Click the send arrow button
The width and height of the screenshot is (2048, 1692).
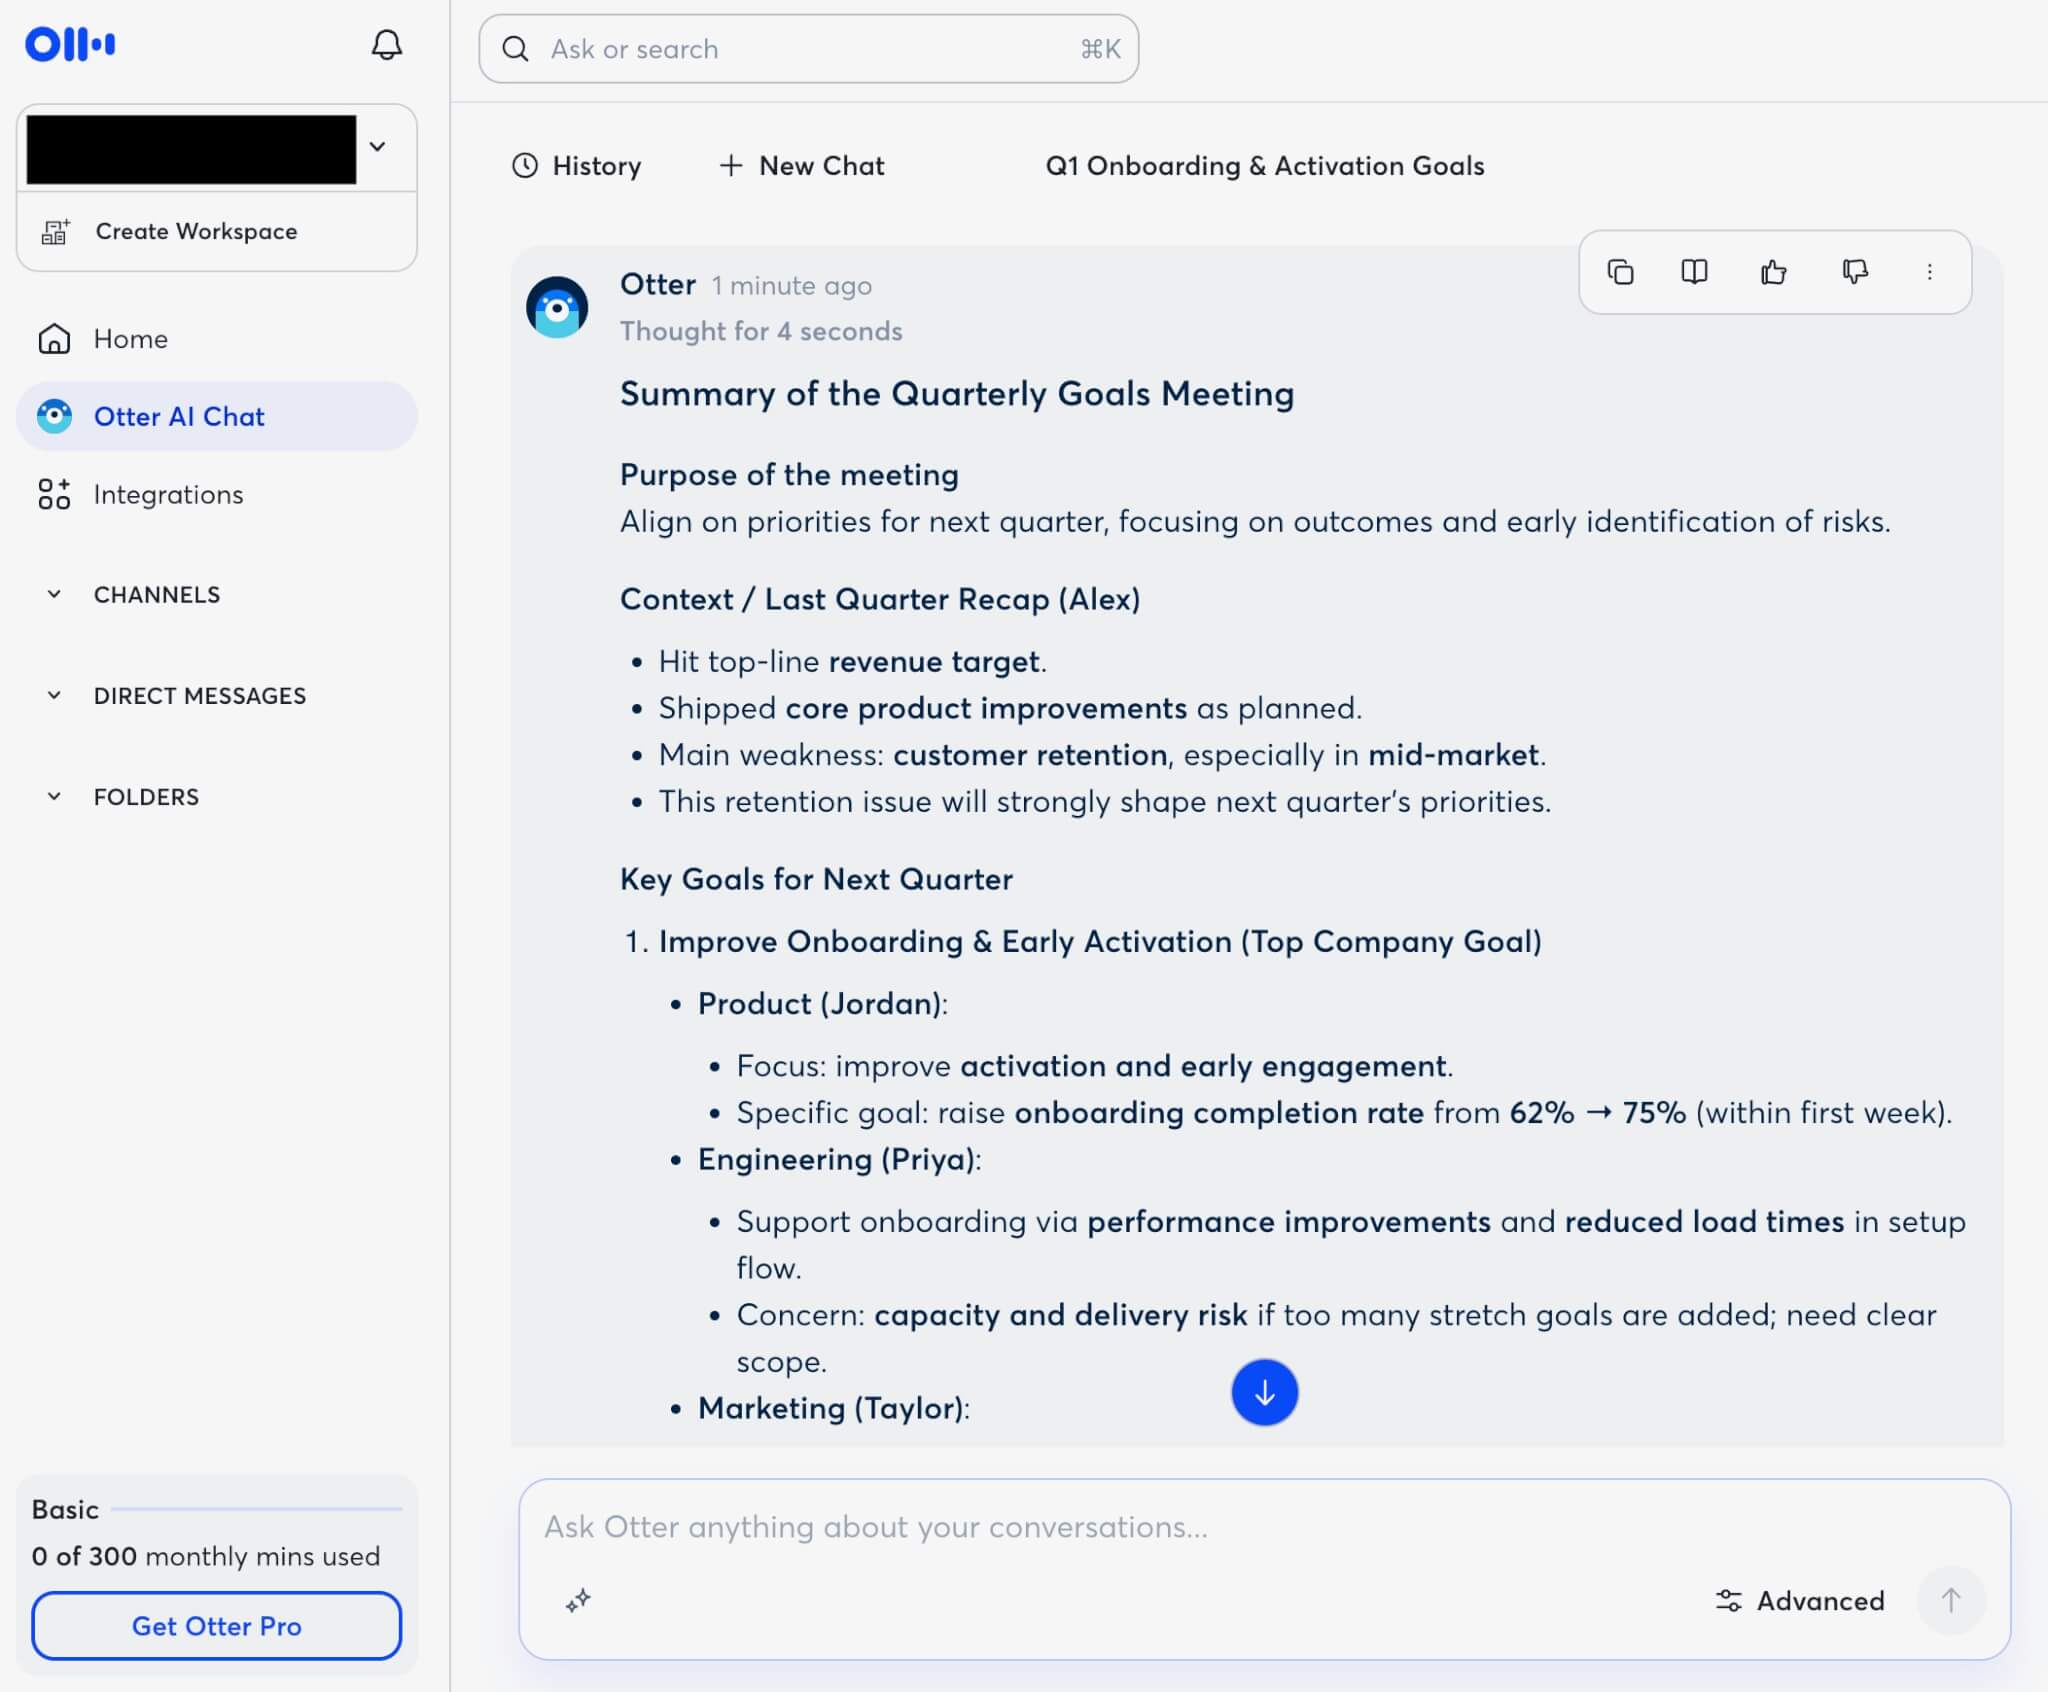(1950, 1600)
